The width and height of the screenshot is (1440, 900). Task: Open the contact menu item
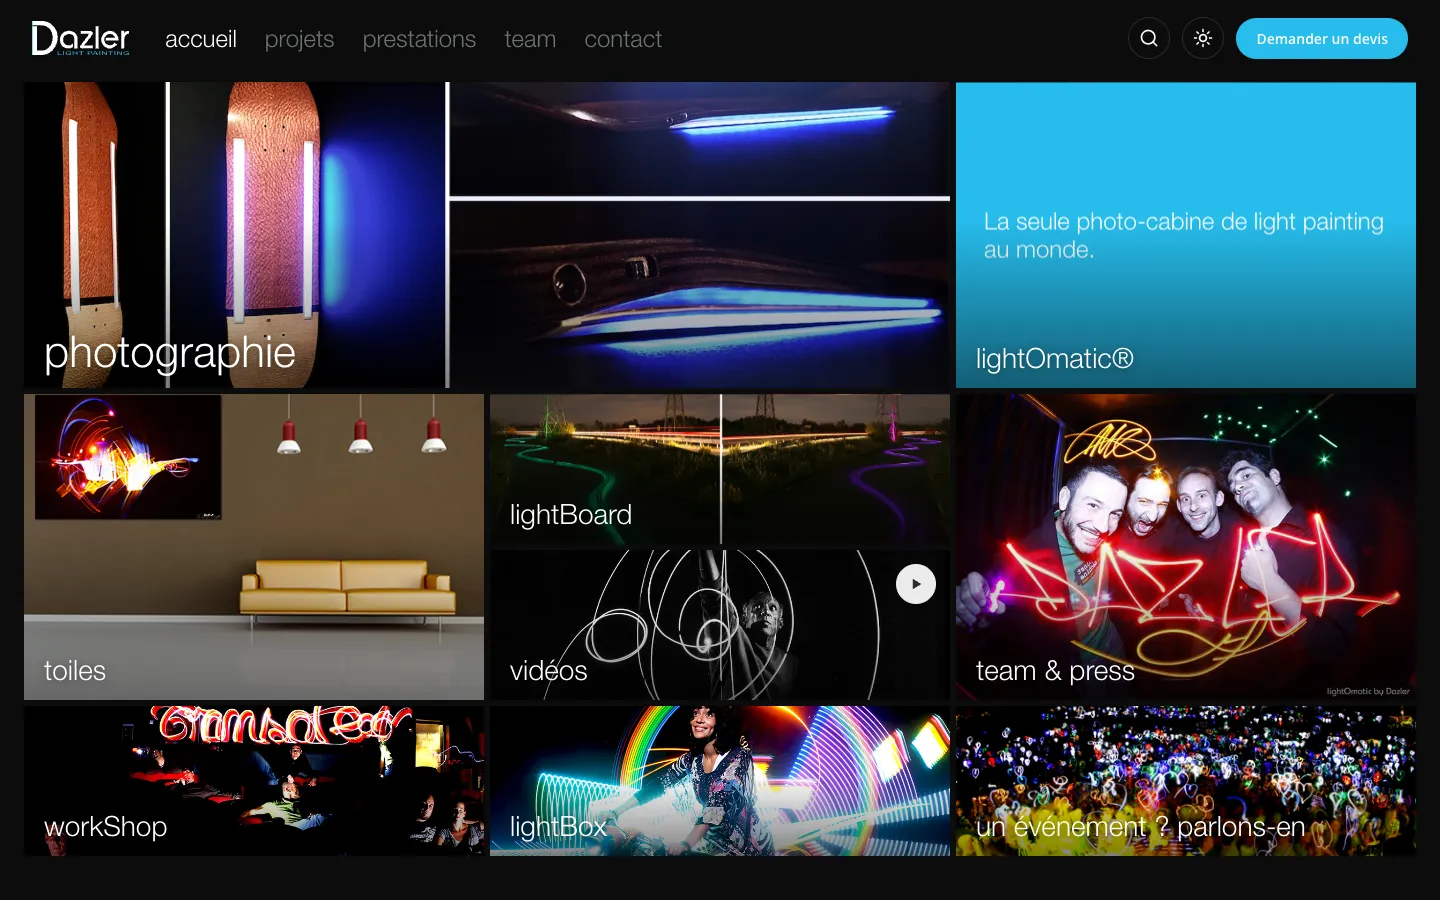click(x=623, y=39)
